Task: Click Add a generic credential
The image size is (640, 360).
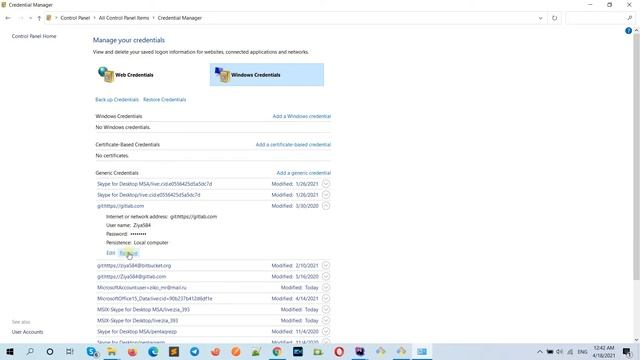Action: coord(304,173)
